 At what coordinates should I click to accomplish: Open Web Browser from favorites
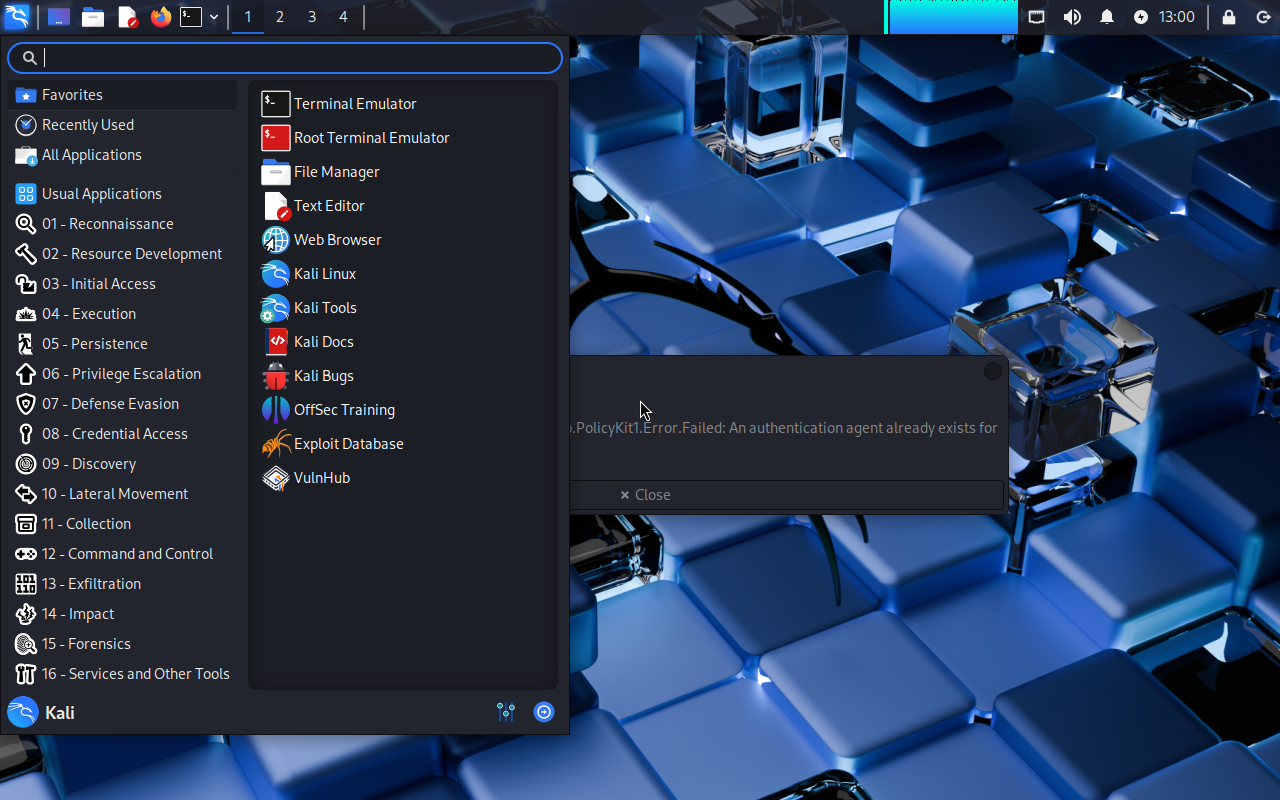(x=402, y=240)
